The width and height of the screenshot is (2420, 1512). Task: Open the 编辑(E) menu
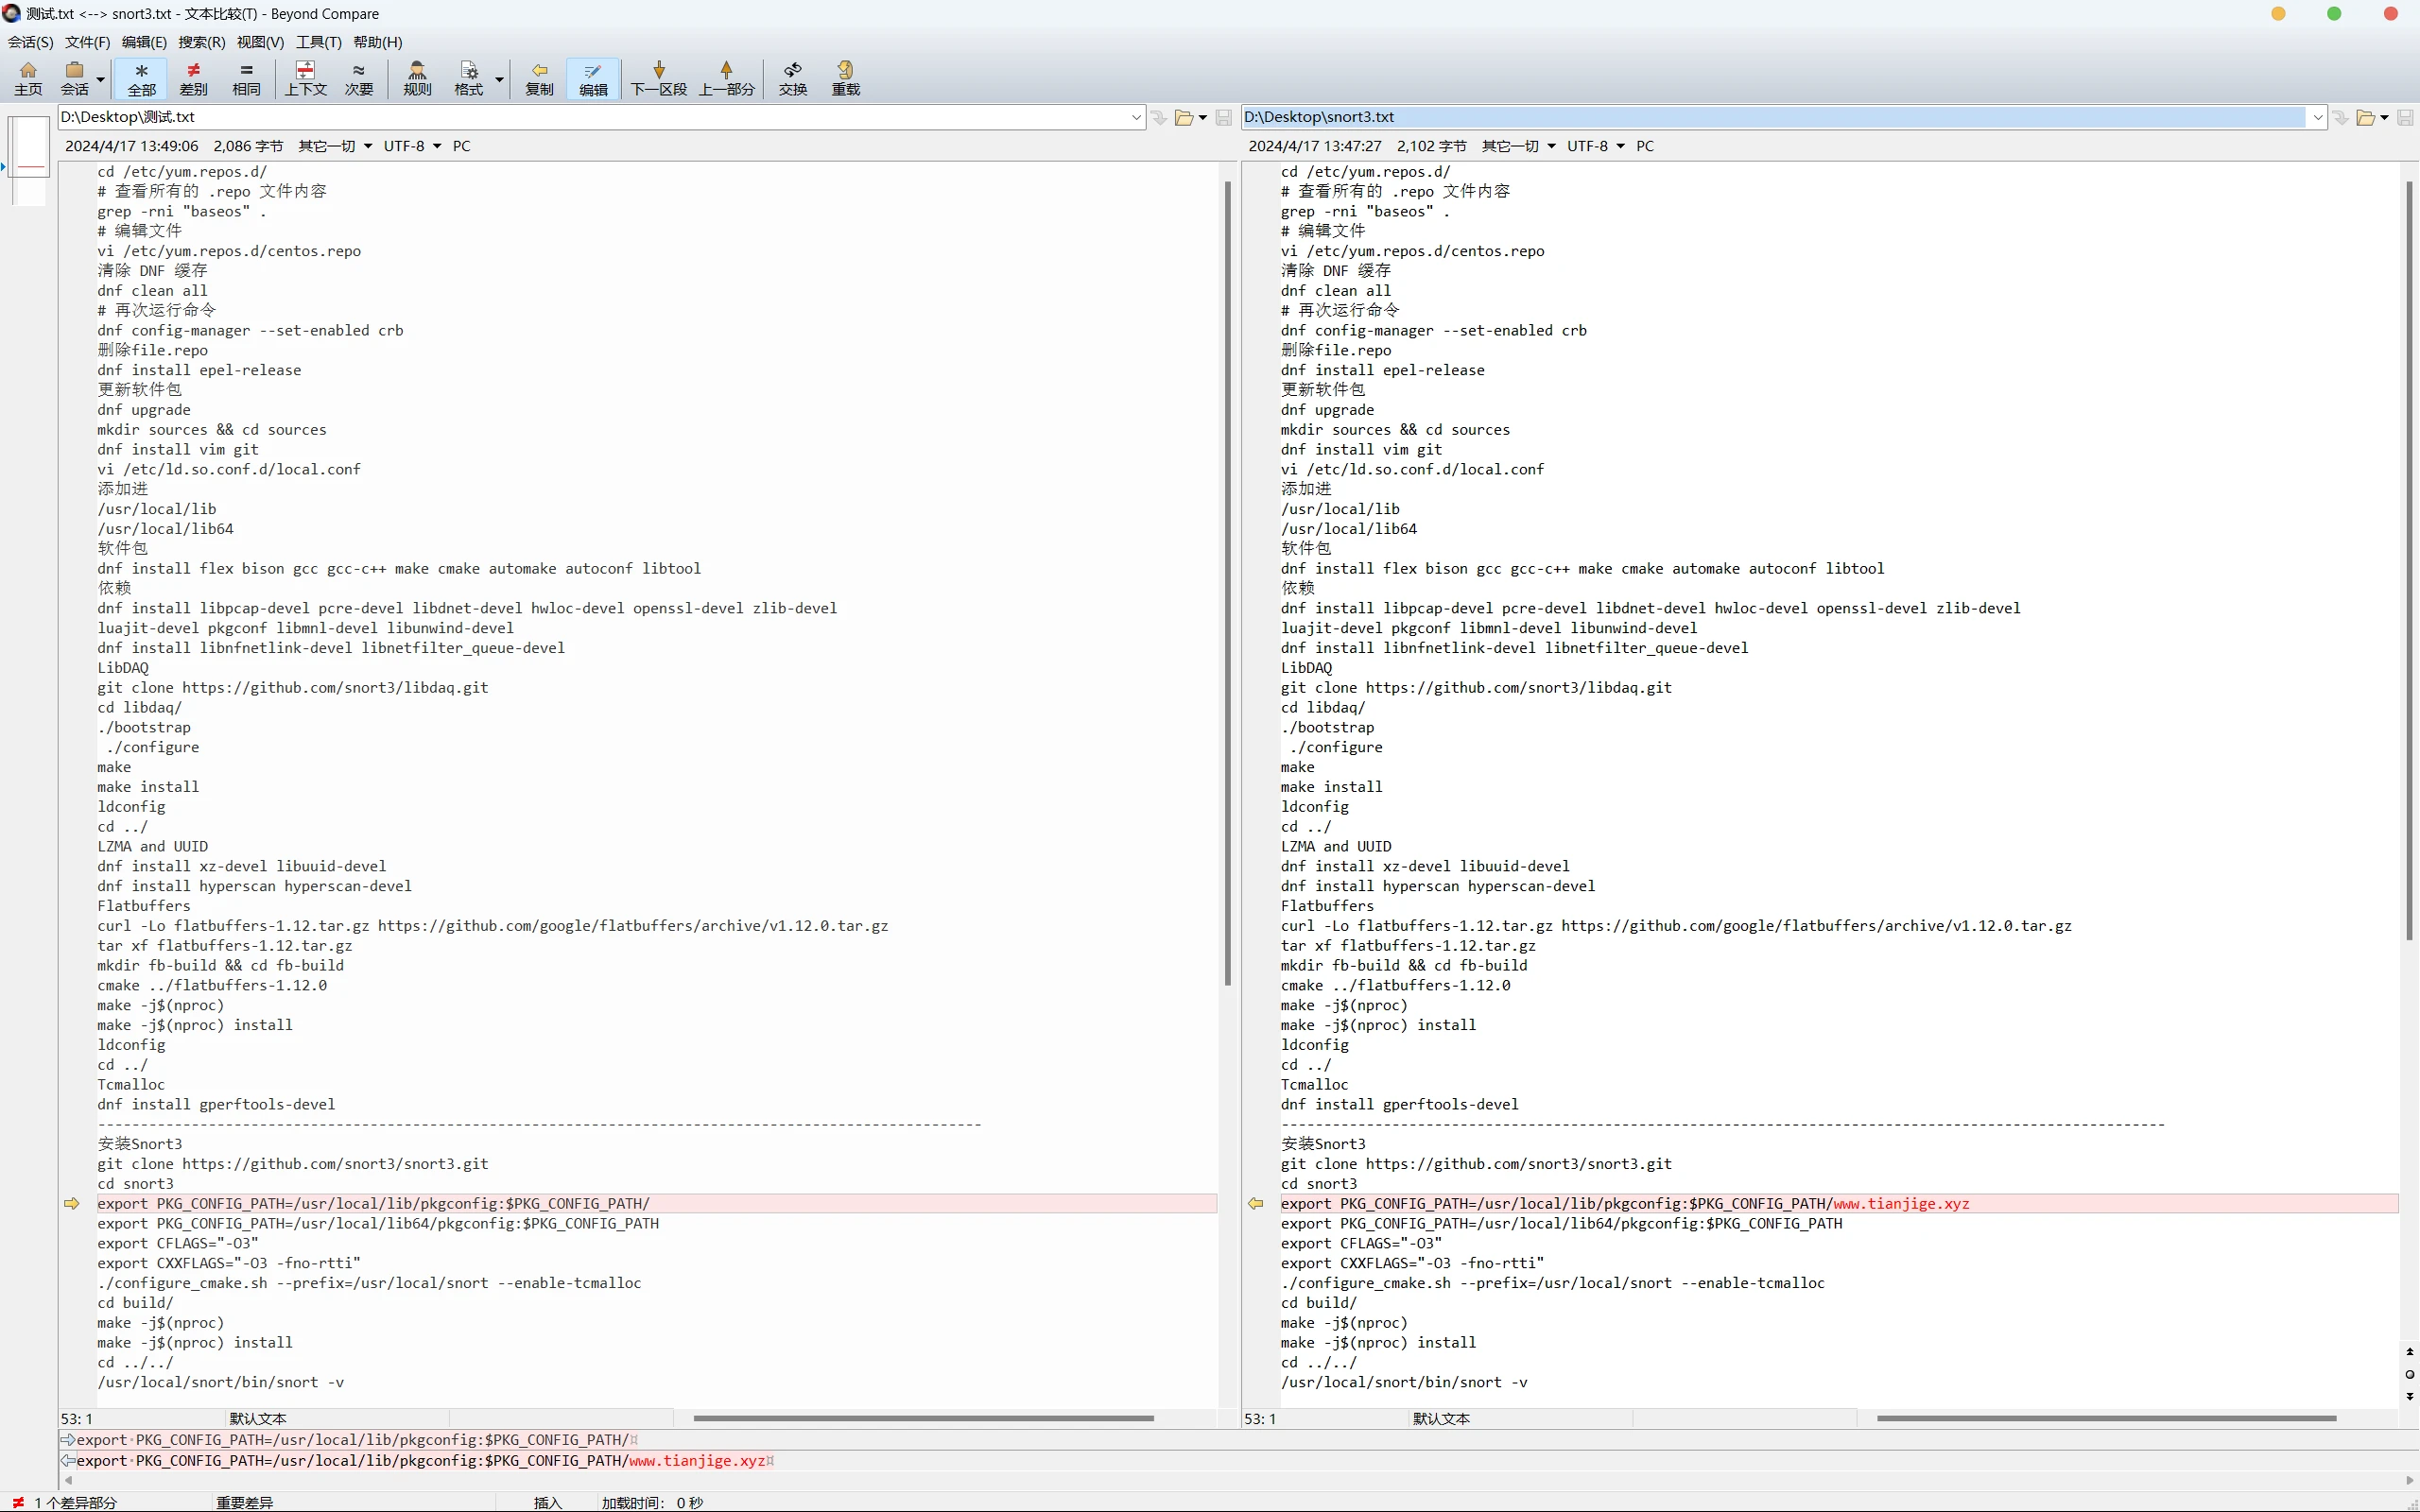(x=145, y=42)
